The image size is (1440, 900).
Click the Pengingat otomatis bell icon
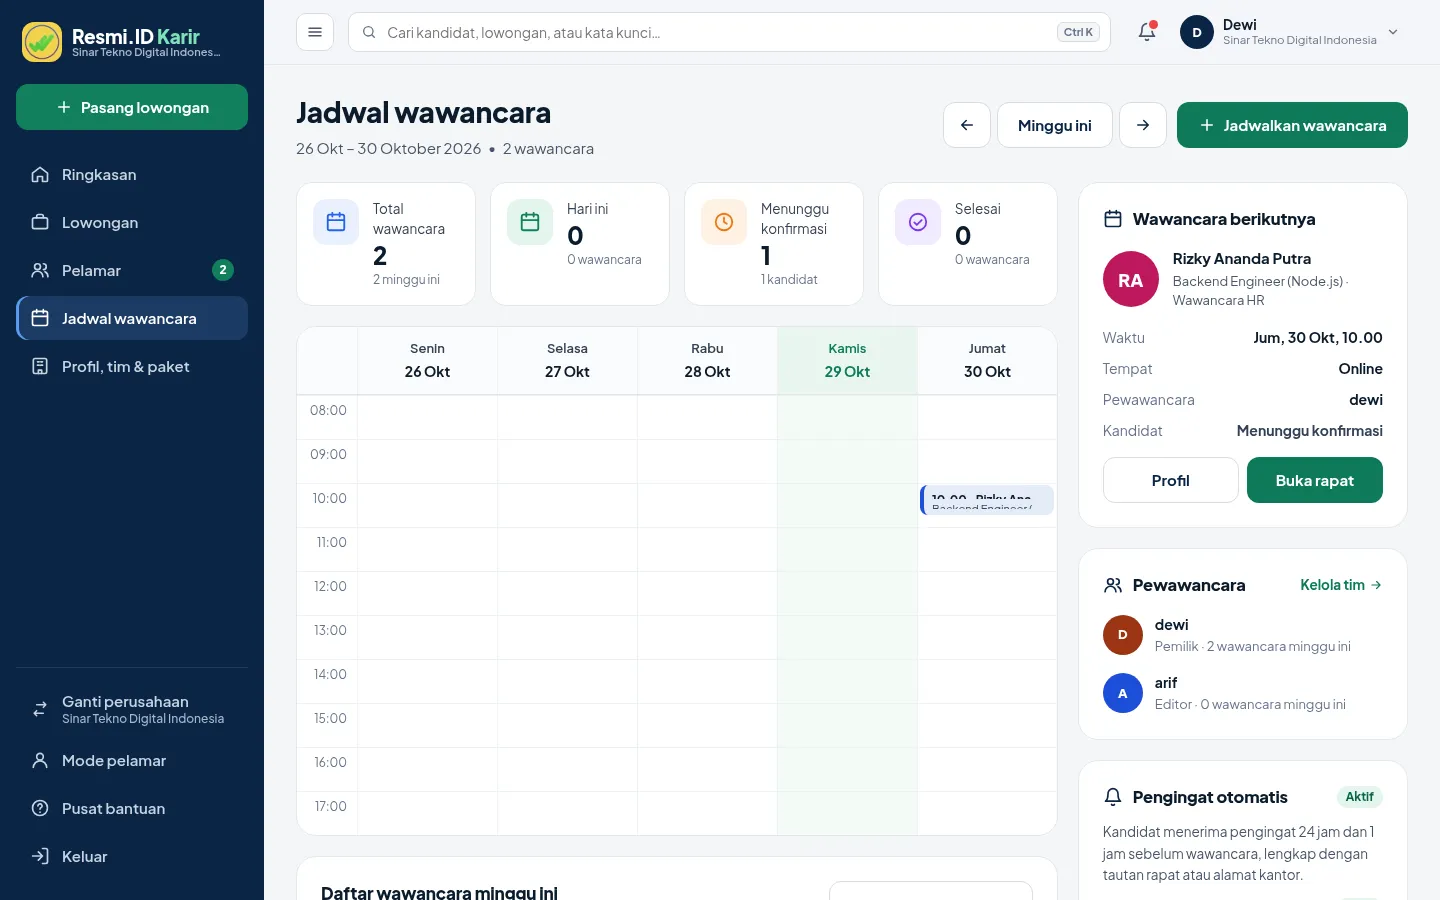pyautogui.click(x=1113, y=797)
